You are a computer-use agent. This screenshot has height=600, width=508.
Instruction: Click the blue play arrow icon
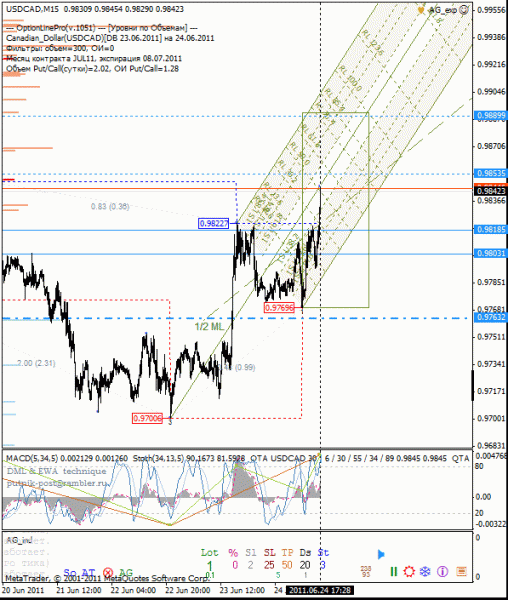pyautogui.click(x=381, y=554)
